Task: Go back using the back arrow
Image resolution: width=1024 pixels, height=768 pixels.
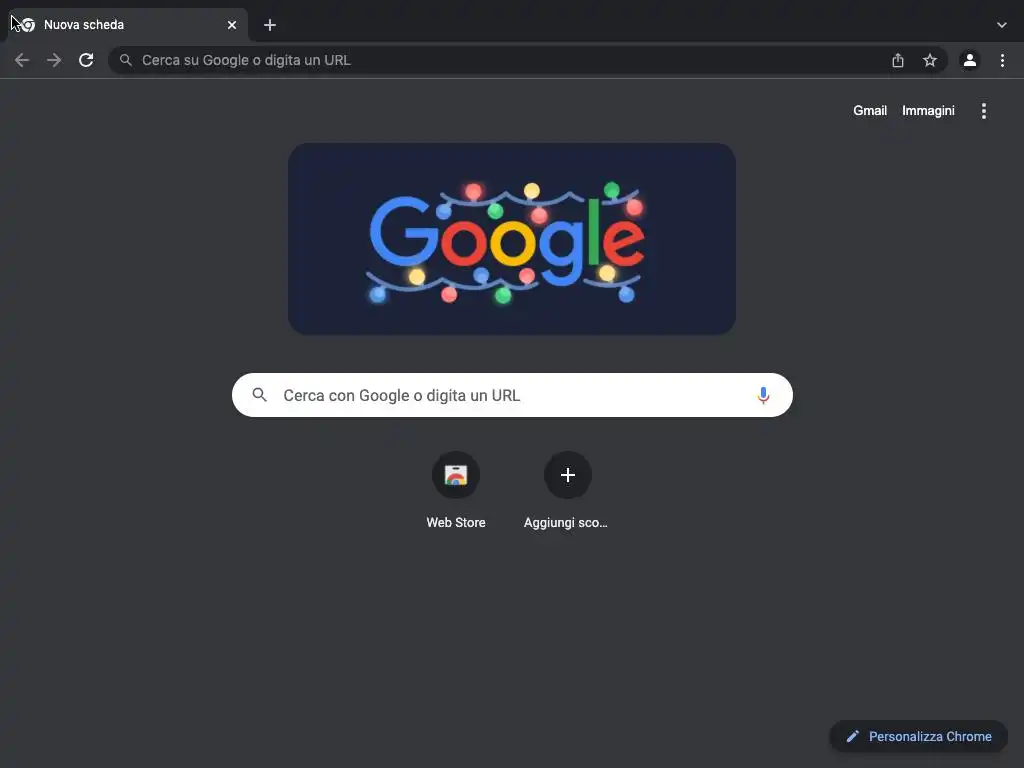Action: point(22,60)
